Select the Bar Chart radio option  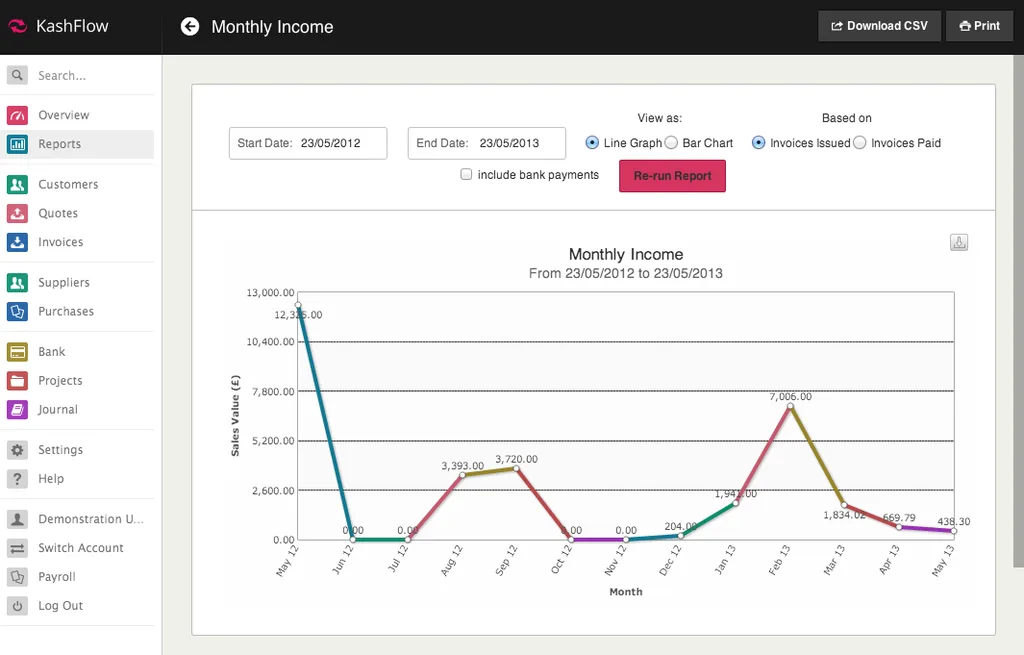(671, 142)
